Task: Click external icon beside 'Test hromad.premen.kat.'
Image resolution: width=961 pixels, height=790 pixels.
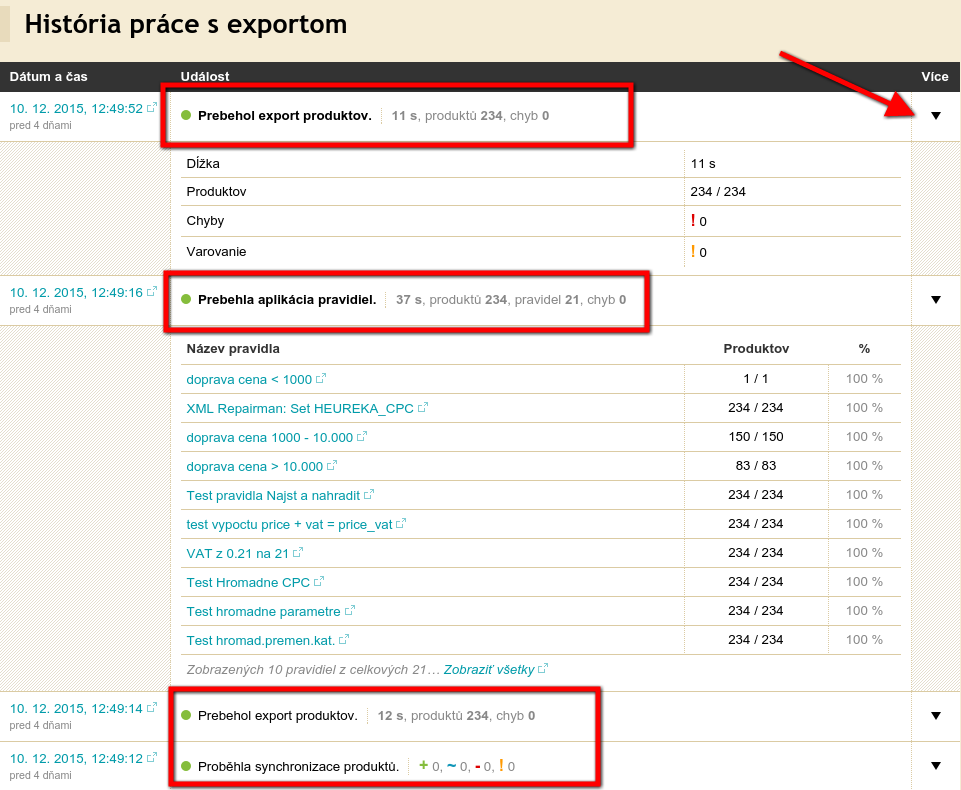Action: pos(344,640)
